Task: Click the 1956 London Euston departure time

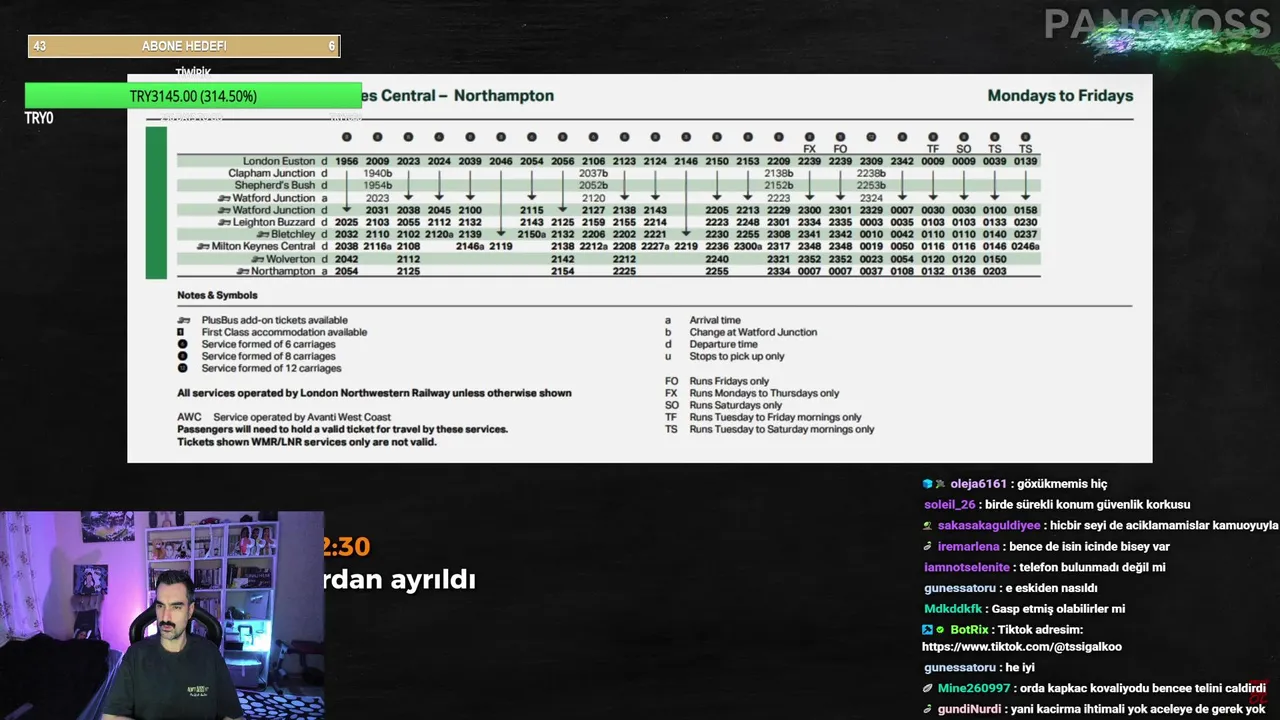Action: [x=347, y=161]
